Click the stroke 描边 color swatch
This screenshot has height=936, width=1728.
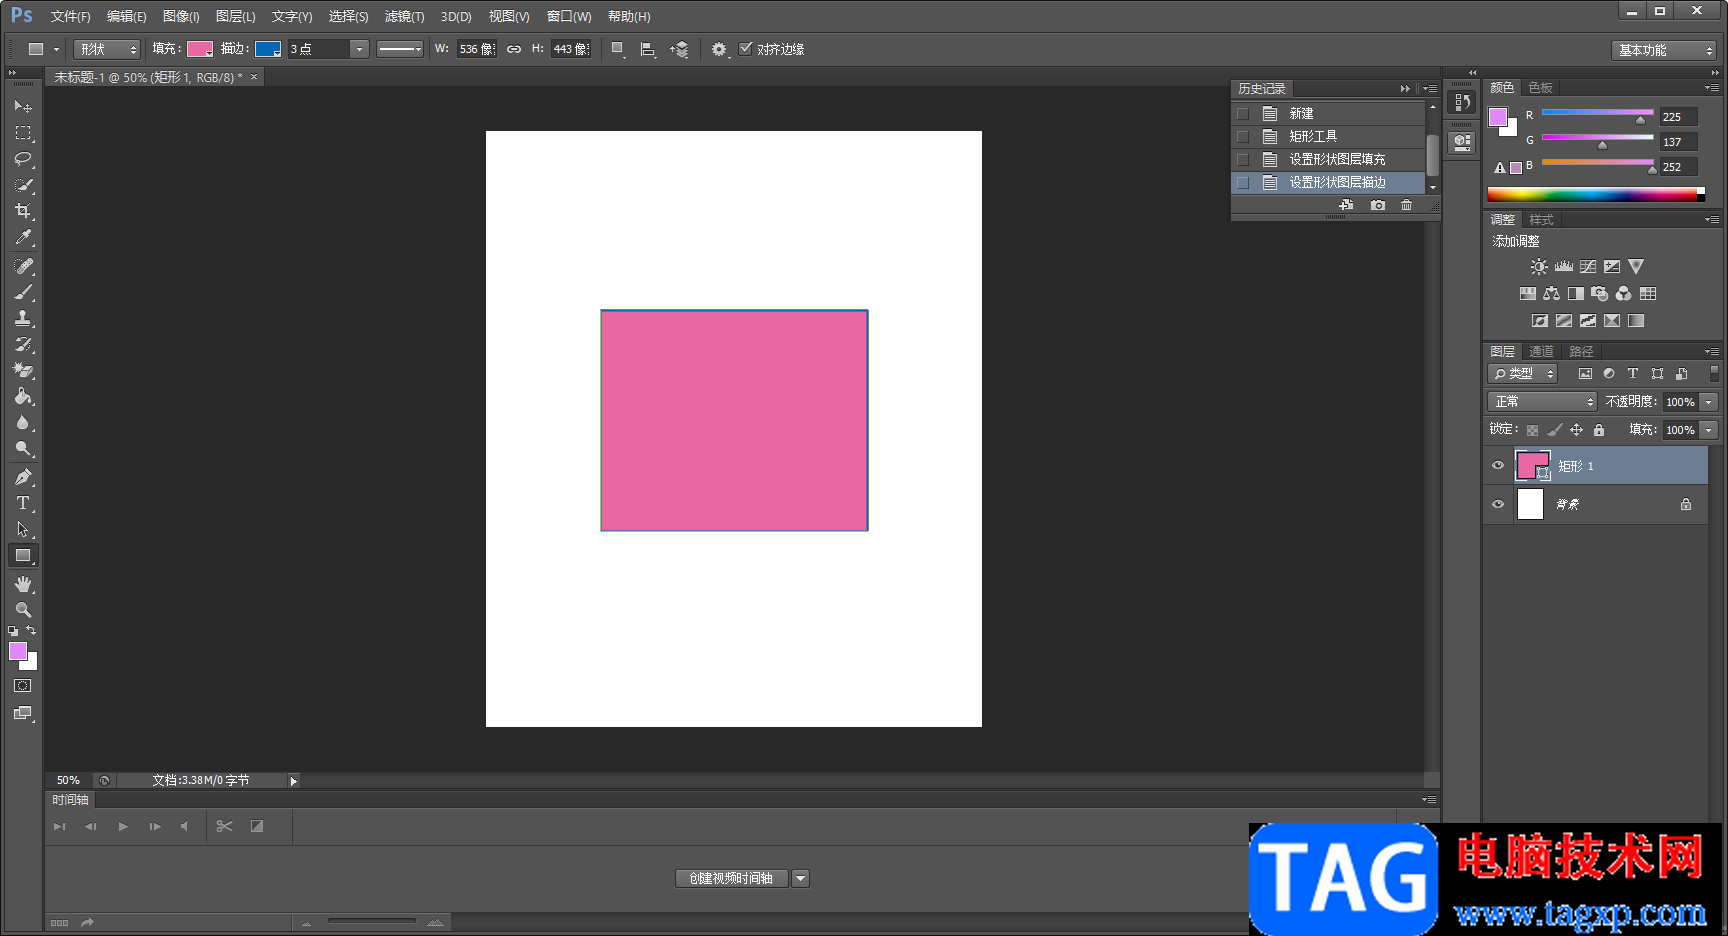point(268,49)
